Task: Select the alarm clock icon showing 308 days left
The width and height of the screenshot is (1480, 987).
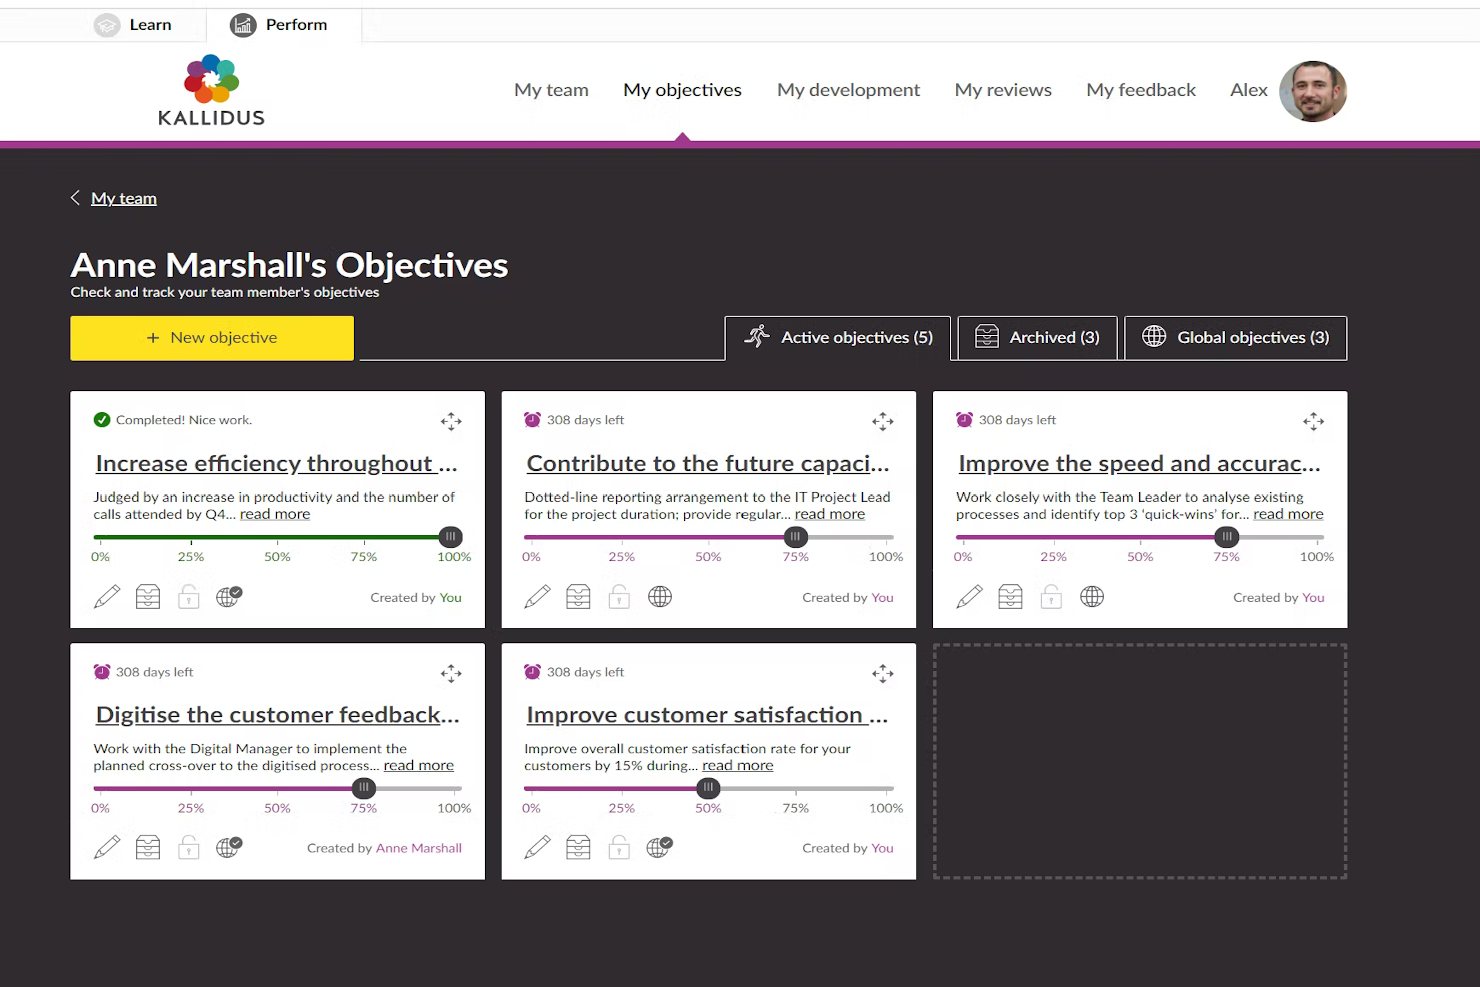Action: coord(531,419)
